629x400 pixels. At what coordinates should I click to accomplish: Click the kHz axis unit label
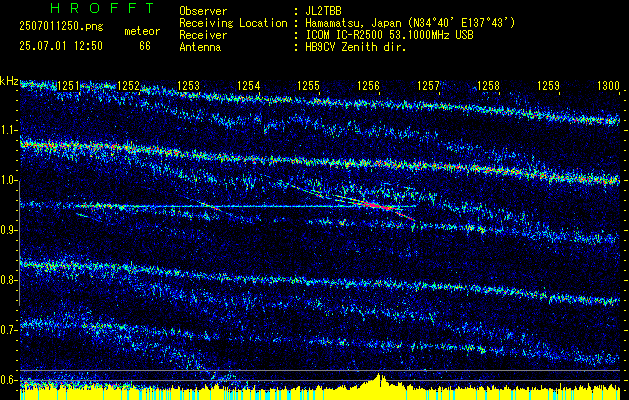coord(9,81)
